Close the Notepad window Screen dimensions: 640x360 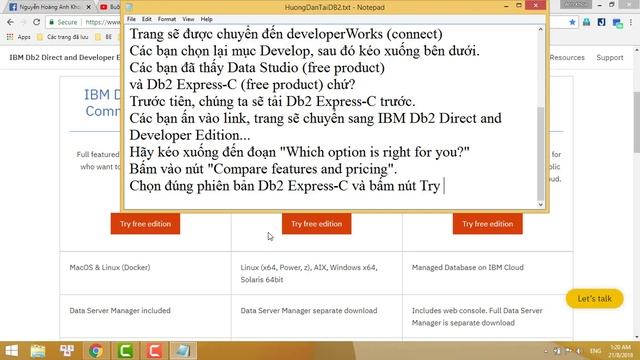click(x=536, y=5)
